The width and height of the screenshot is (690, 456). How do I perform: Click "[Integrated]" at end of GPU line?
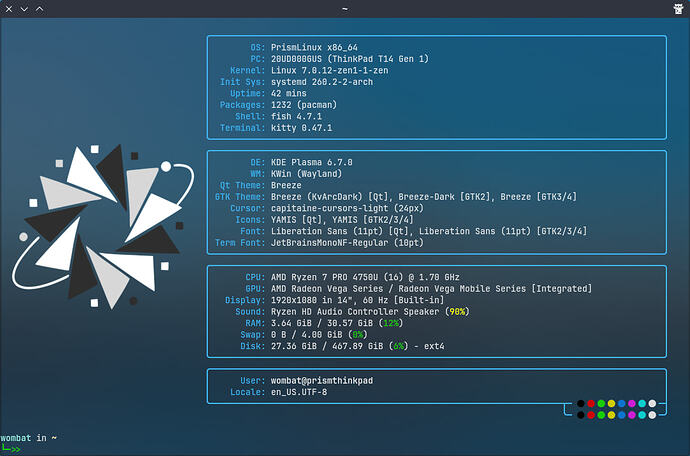click(x=562, y=289)
